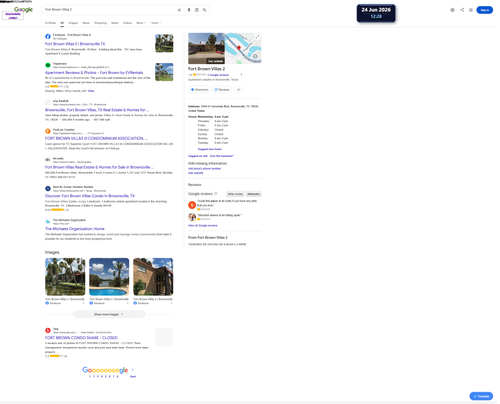Image resolution: width=500 pixels, height=404 pixels.
Task: Click info icon next to Google reviews
Action: coord(216,193)
